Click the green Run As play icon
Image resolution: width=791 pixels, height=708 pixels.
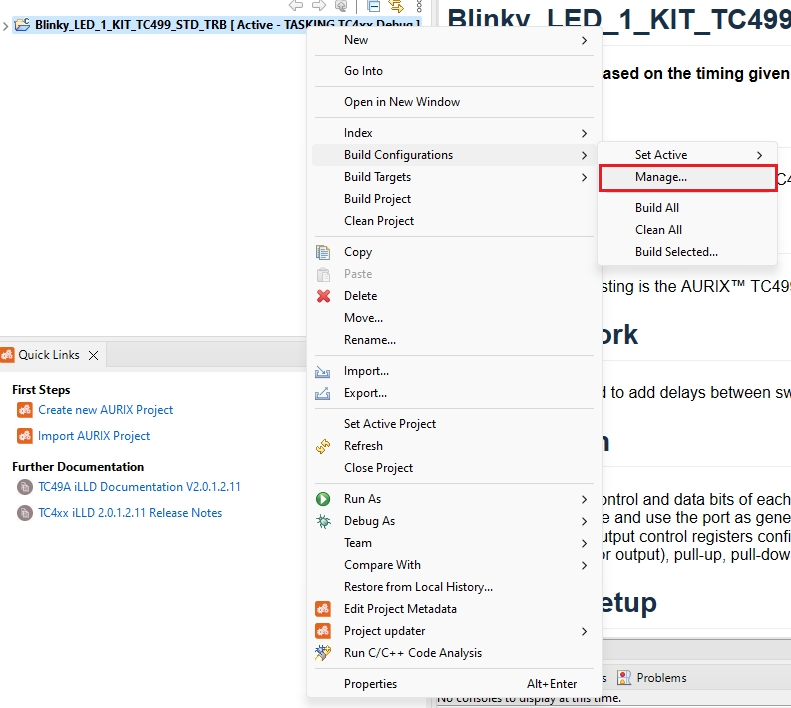tap(323, 499)
